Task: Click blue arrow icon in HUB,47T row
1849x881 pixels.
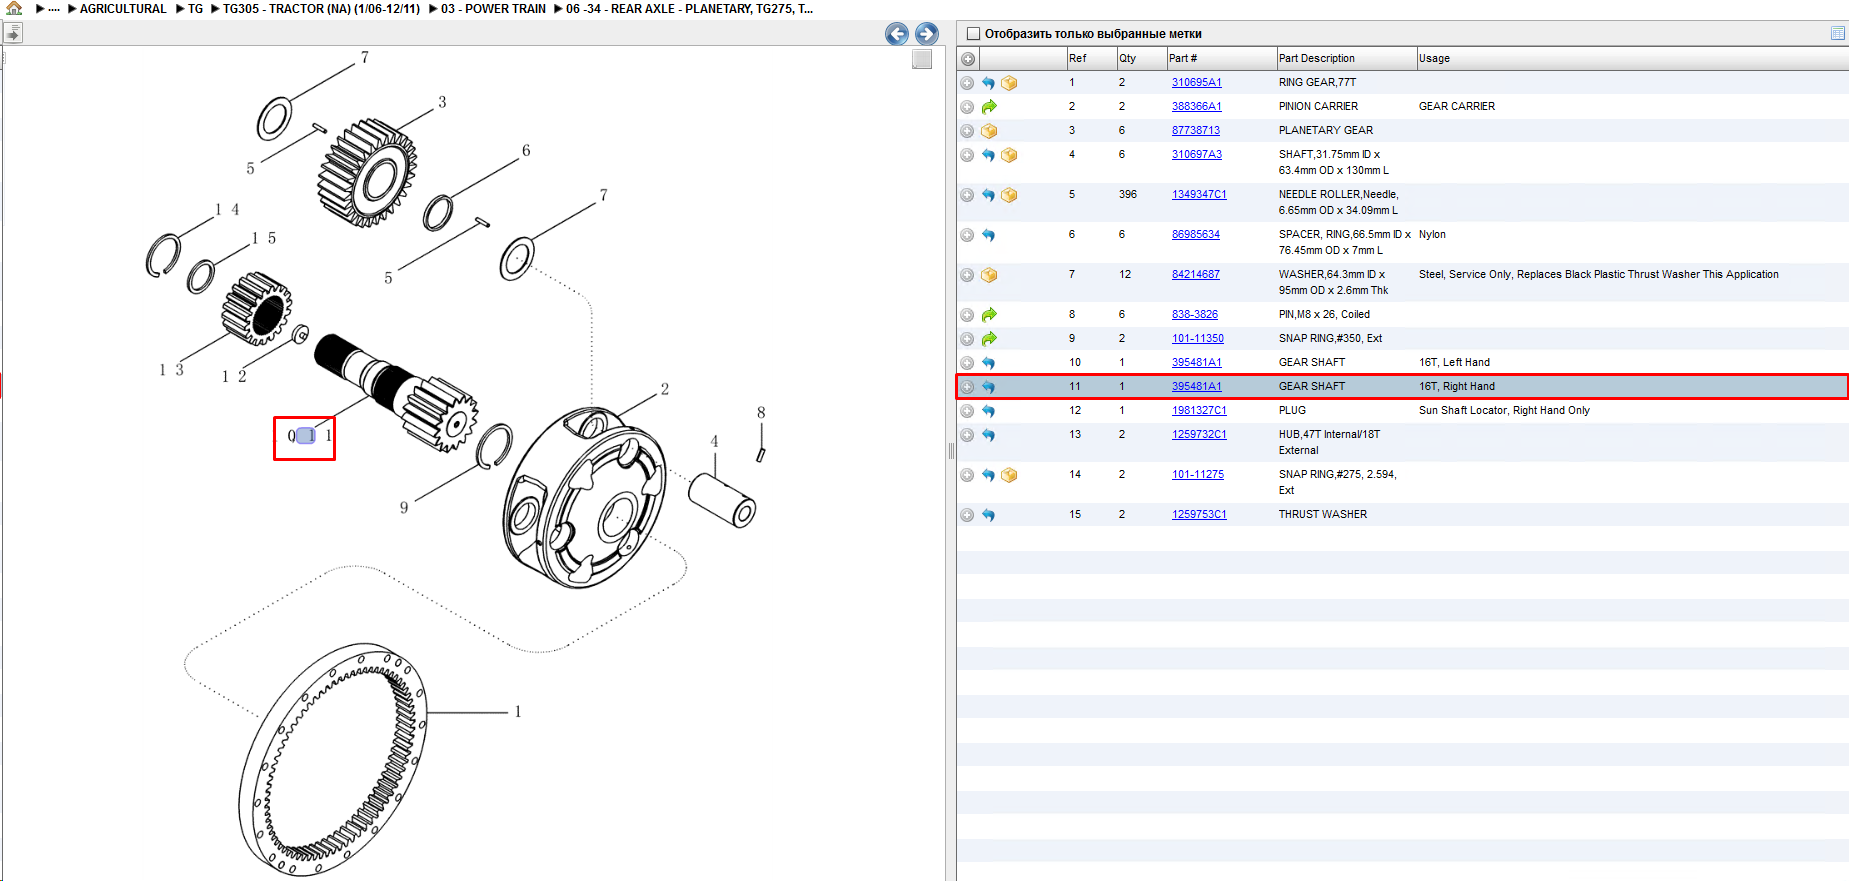Action: pyautogui.click(x=989, y=435)
